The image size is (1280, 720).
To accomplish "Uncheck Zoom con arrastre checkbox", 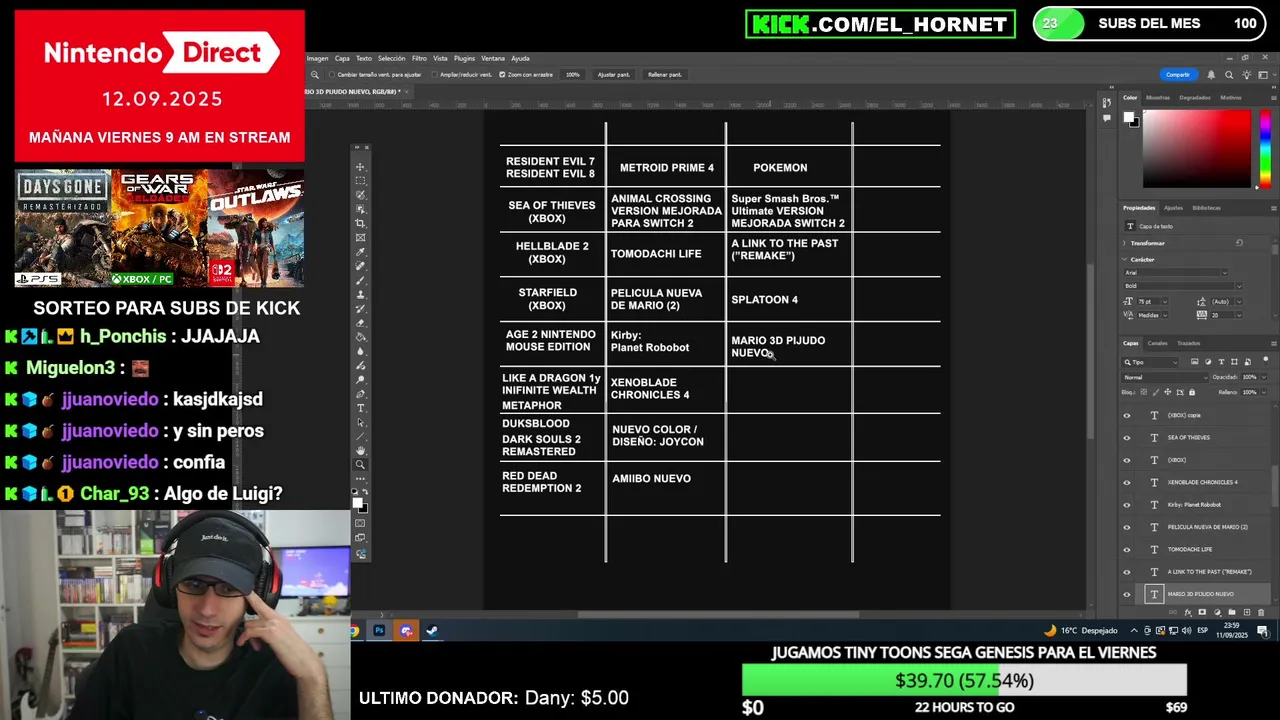I will [x=503, y=75].
